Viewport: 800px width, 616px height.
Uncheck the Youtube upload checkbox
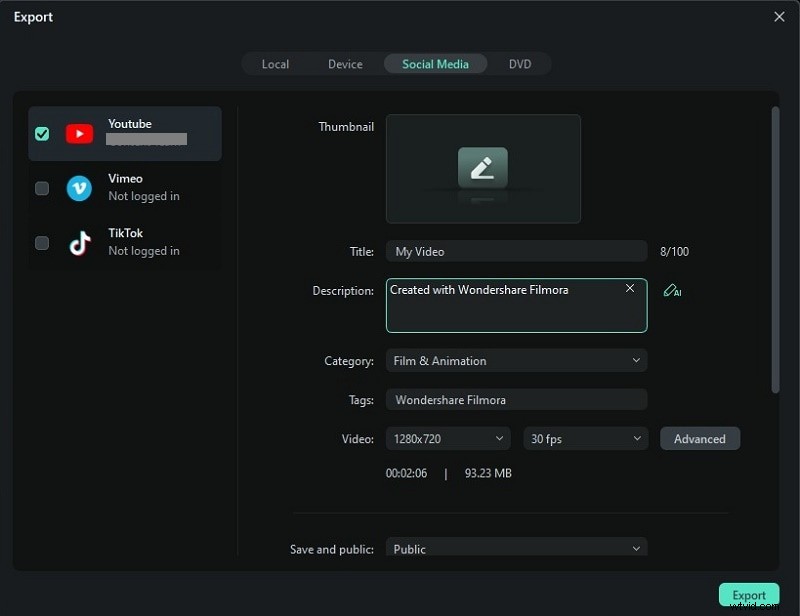[42, 133]
